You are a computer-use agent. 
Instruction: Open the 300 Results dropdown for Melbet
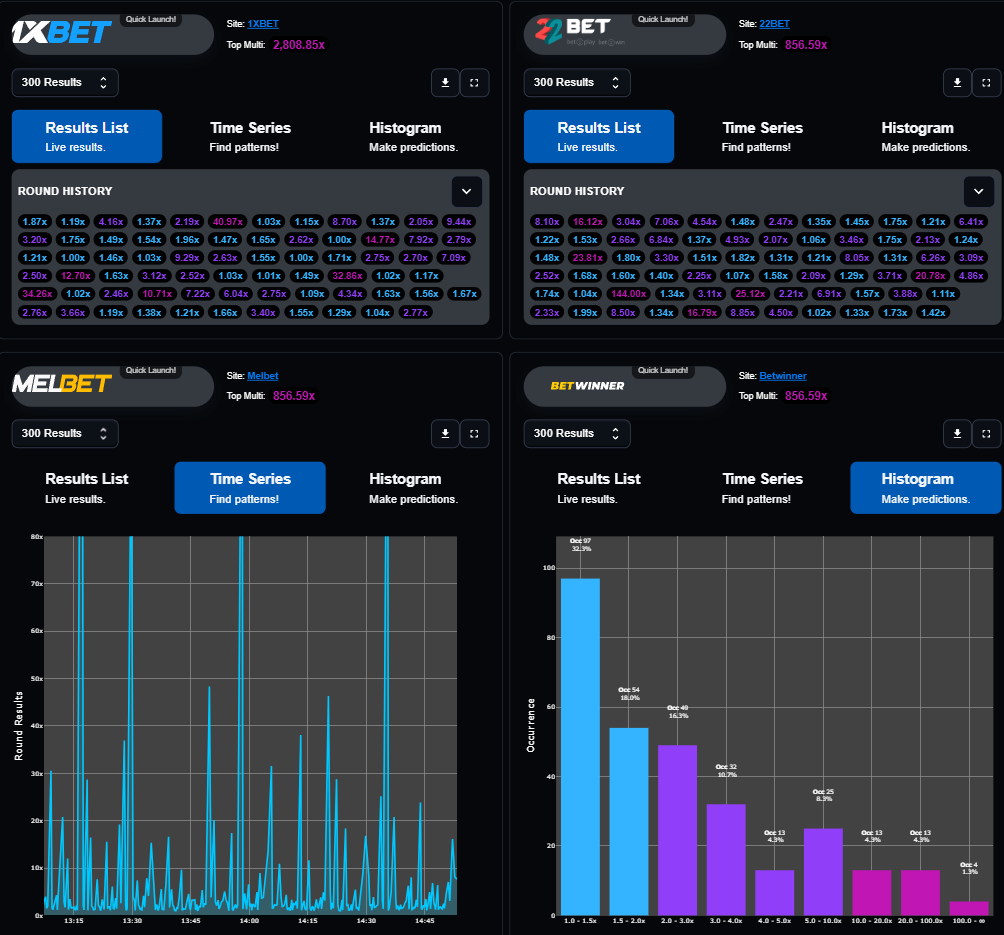(x=65, y=434)
